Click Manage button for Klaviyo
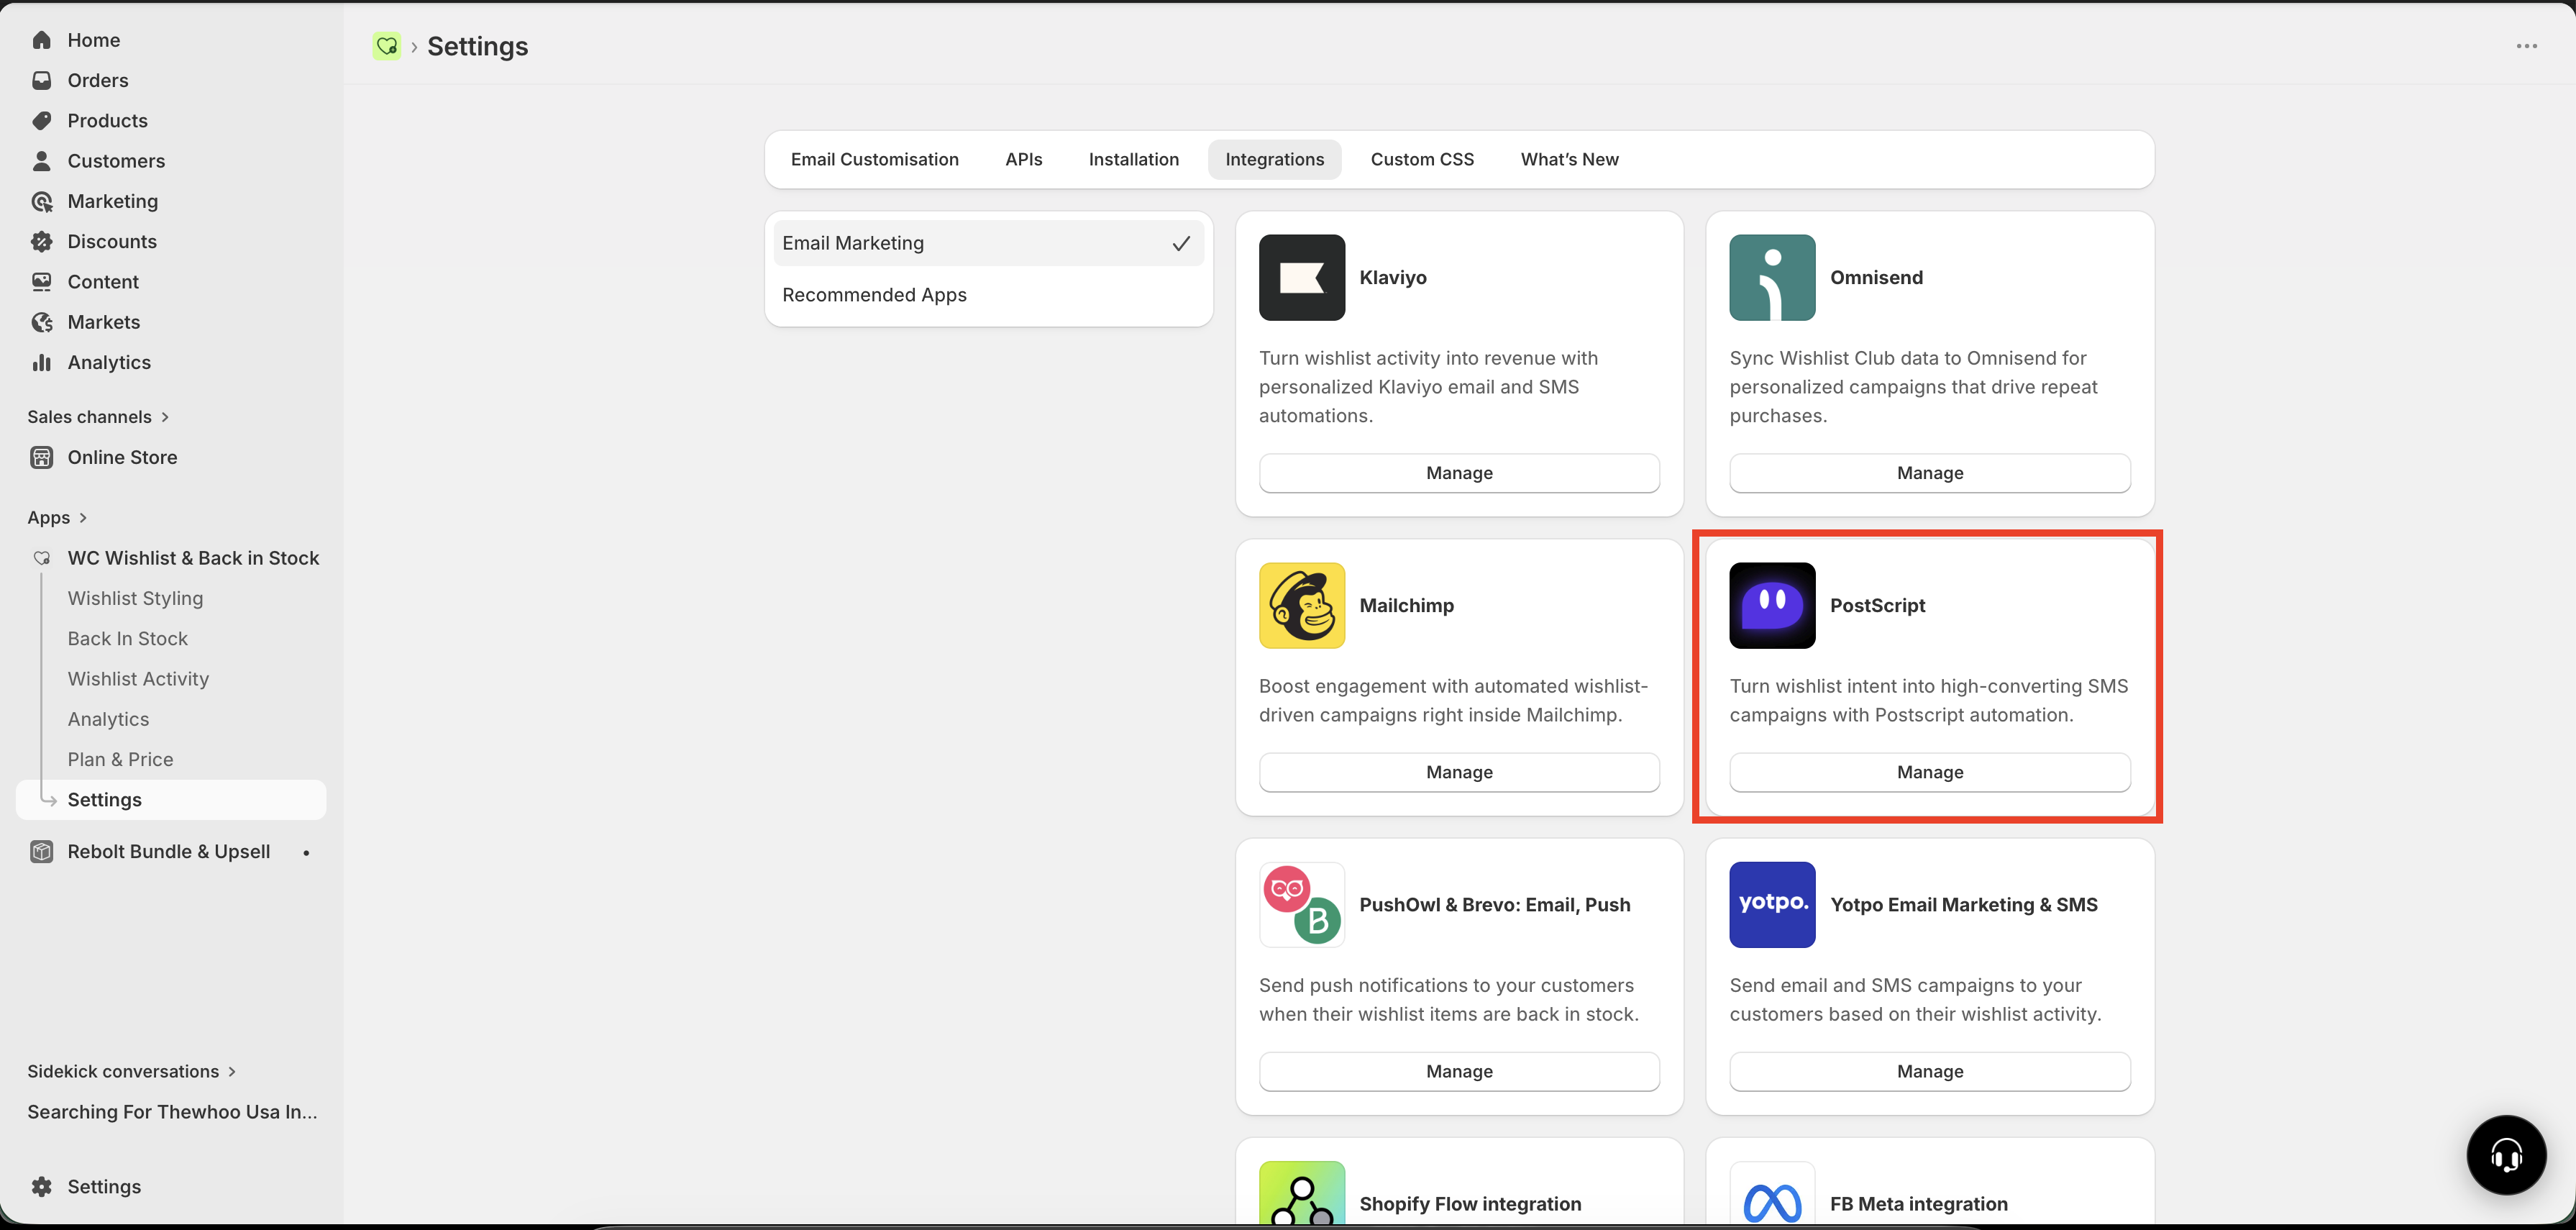Image resolution: width=2576 pixels, height=1230 pixels. [1459, 473]
